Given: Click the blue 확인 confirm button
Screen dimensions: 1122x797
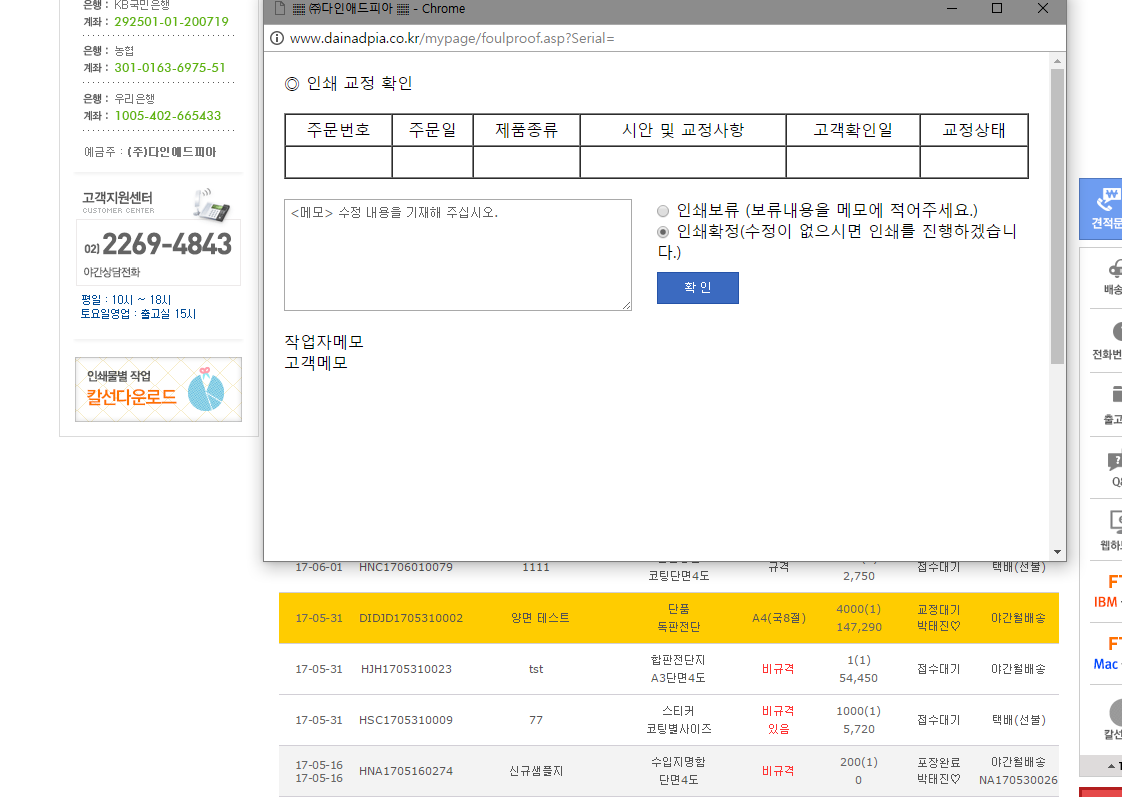Looking at the screenshot, I should tap(697, 288).
